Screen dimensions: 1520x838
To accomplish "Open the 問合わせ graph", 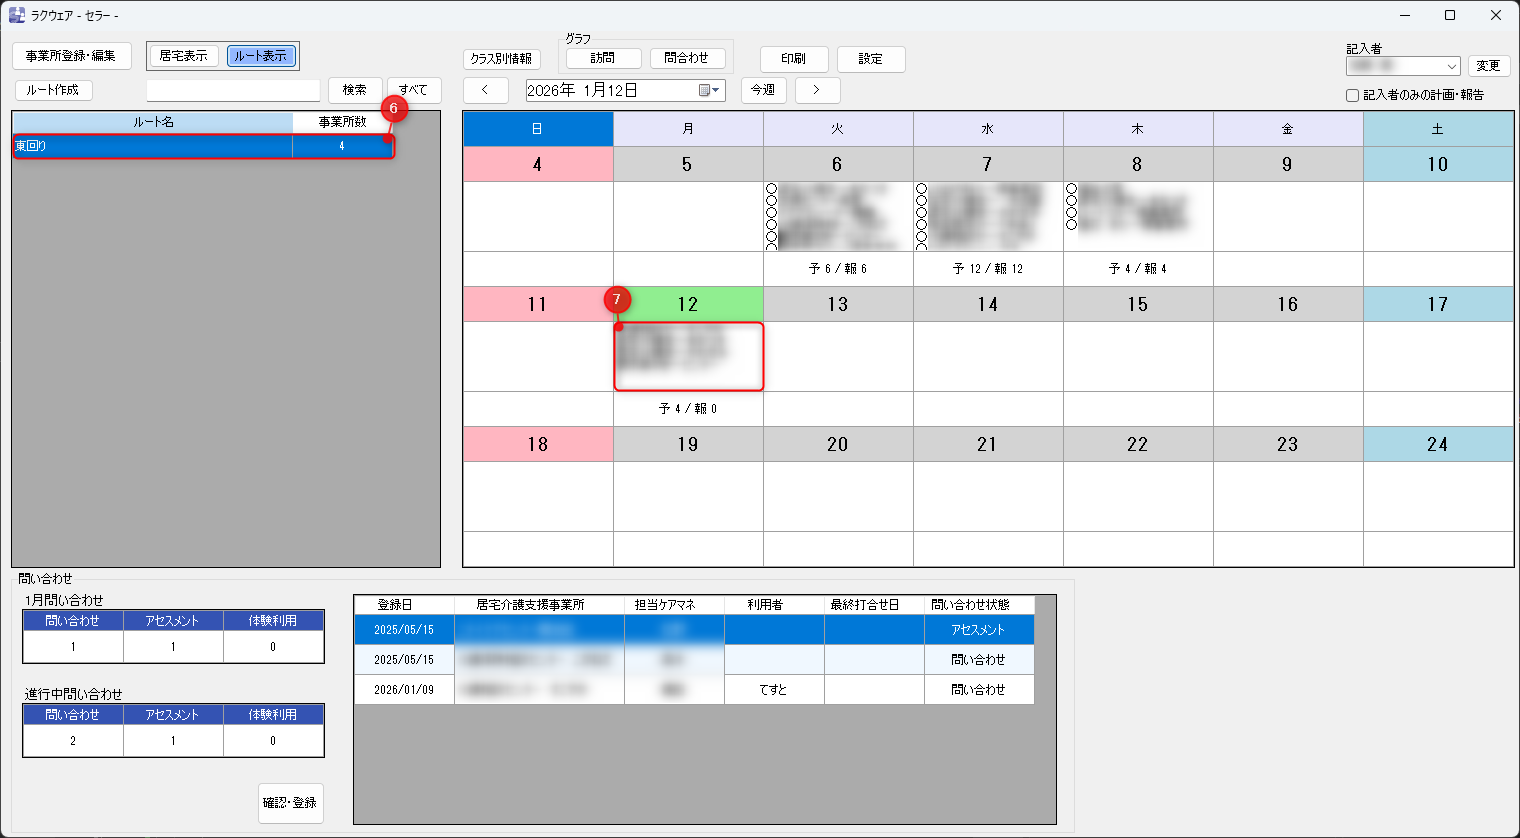I will point(686,58).
